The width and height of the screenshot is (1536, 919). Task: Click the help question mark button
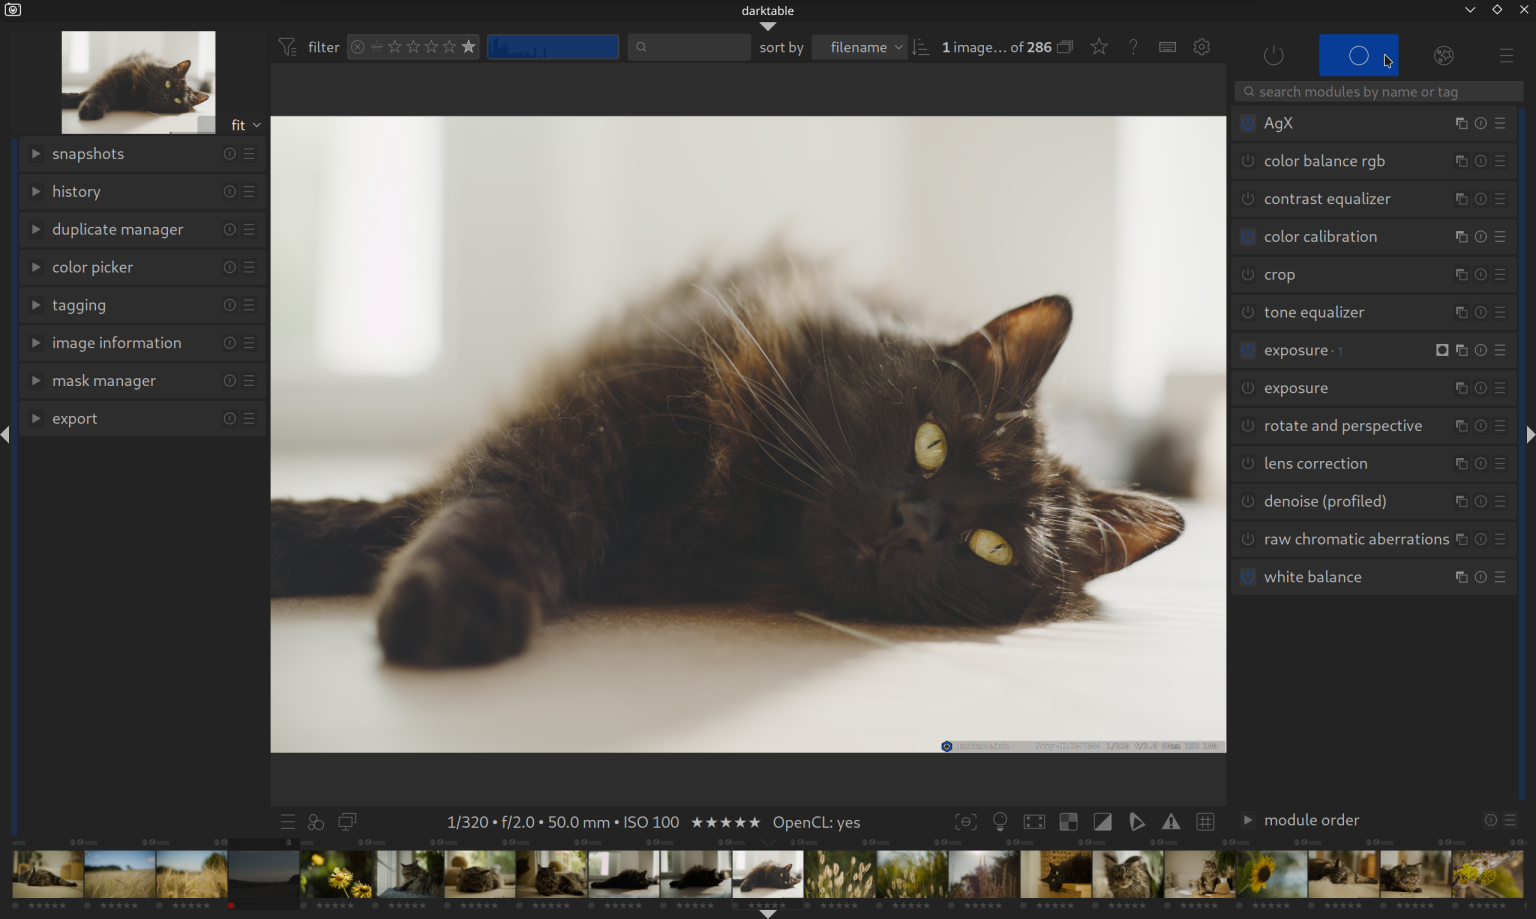(x=1133, y=46)
